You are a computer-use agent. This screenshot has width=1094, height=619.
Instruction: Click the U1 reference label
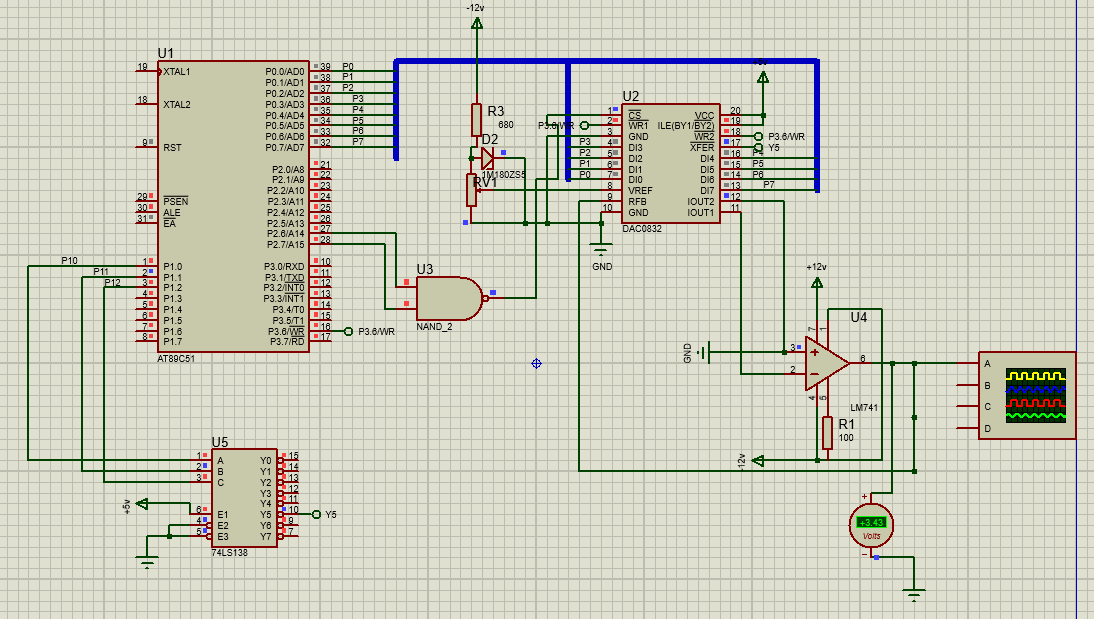pos(165,53)
